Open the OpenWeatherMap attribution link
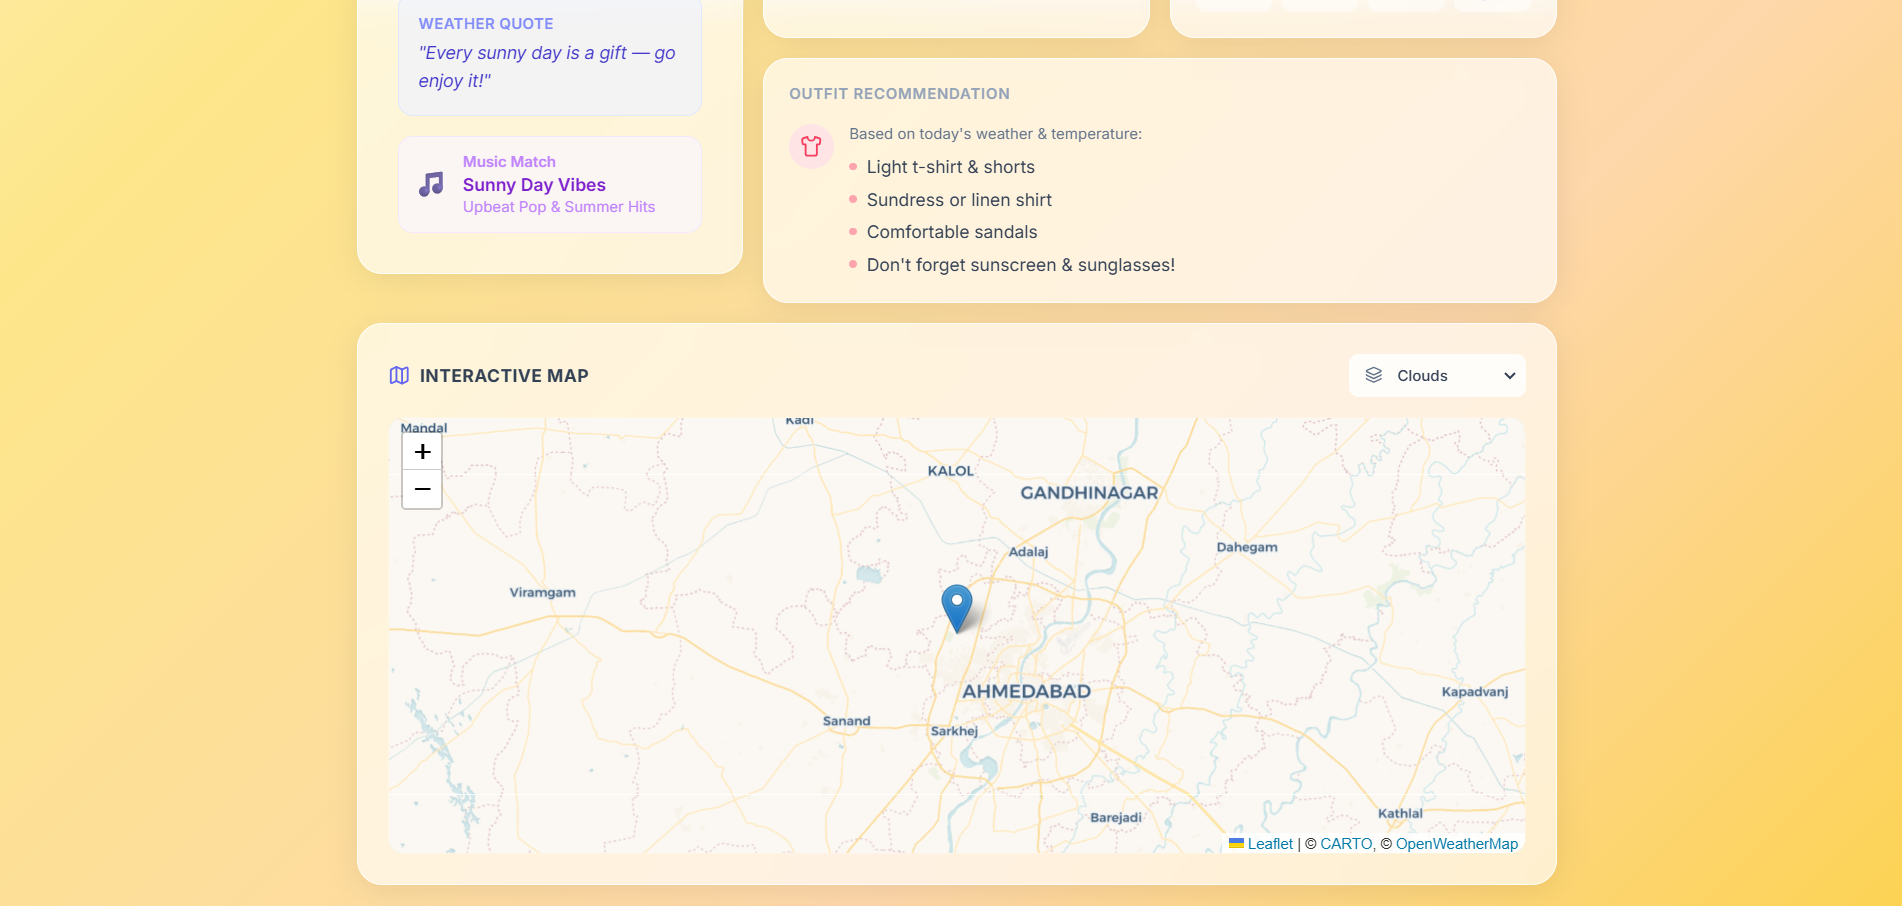 1457,844
